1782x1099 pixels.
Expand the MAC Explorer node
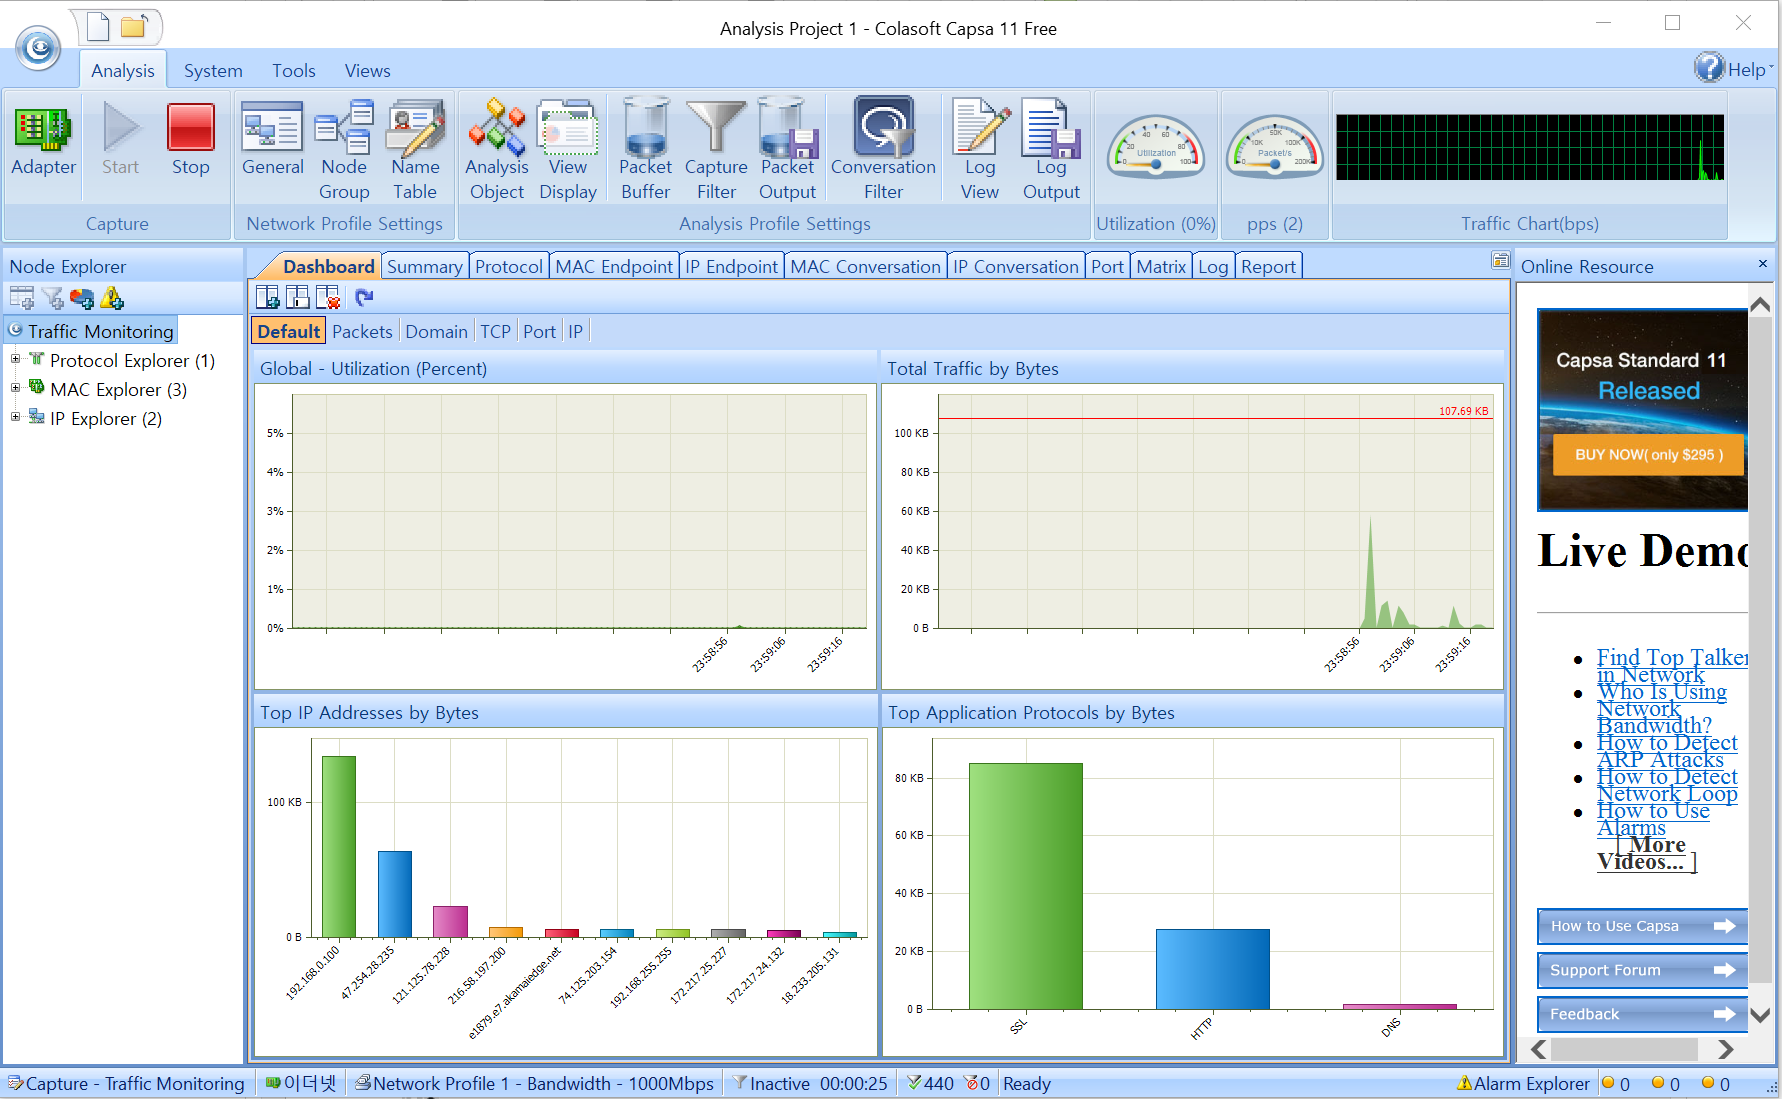[15, 388]
